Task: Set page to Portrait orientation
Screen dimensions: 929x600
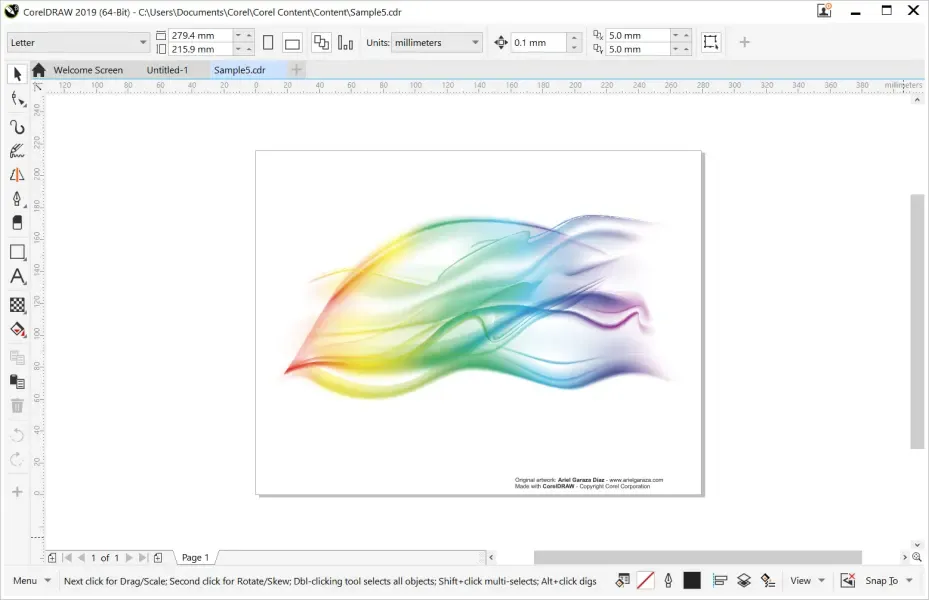Action: (268, 43)
